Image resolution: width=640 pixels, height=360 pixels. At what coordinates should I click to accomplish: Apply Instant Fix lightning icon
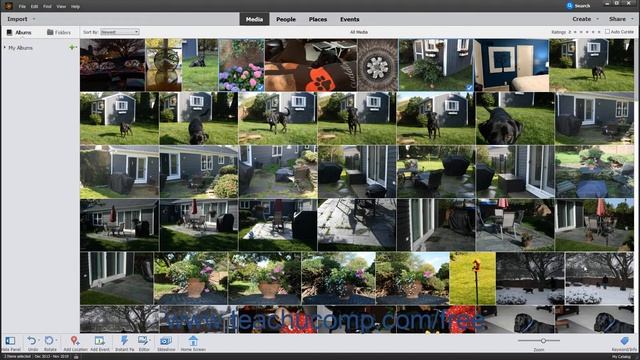click(124, 340)
